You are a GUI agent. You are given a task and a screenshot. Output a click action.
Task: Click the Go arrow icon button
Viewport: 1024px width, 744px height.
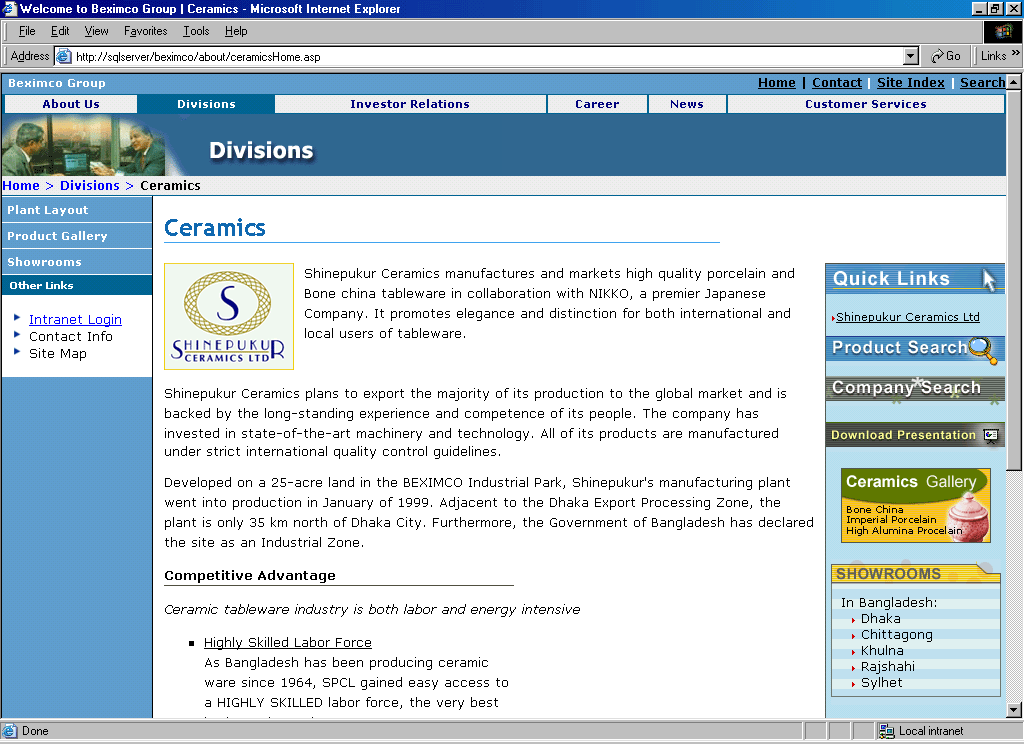click(937, 56)
